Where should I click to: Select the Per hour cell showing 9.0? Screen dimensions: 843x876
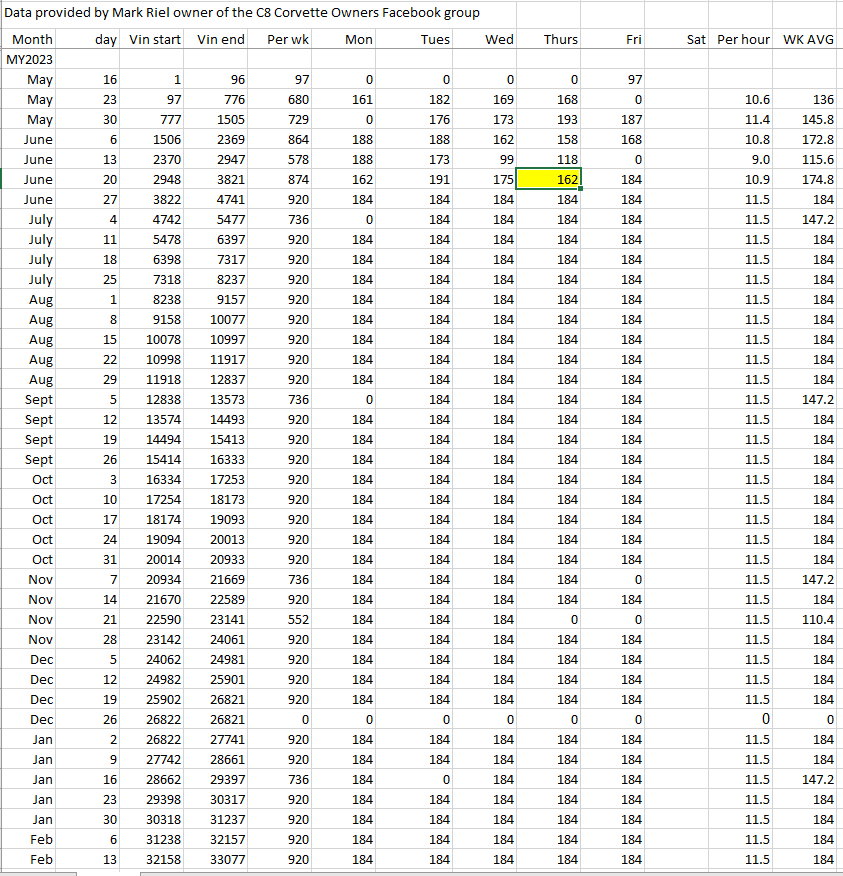(x=743, y=160)
